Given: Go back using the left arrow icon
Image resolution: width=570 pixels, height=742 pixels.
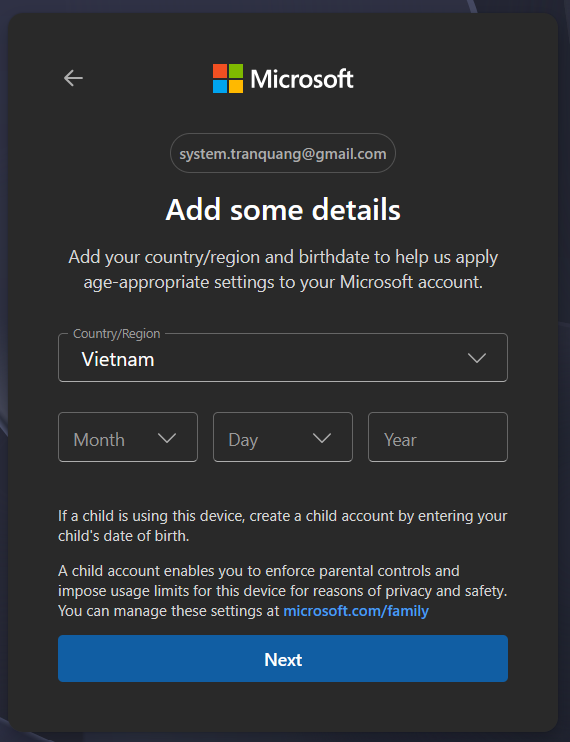Looking at the screenshot, I should [x=73, y=78].
